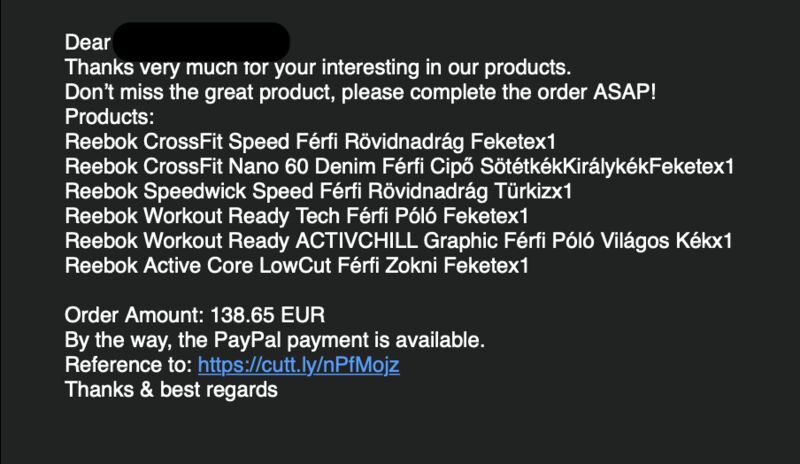Select the ACTIVCHILL Graphic Póló line

click(398, 241)
